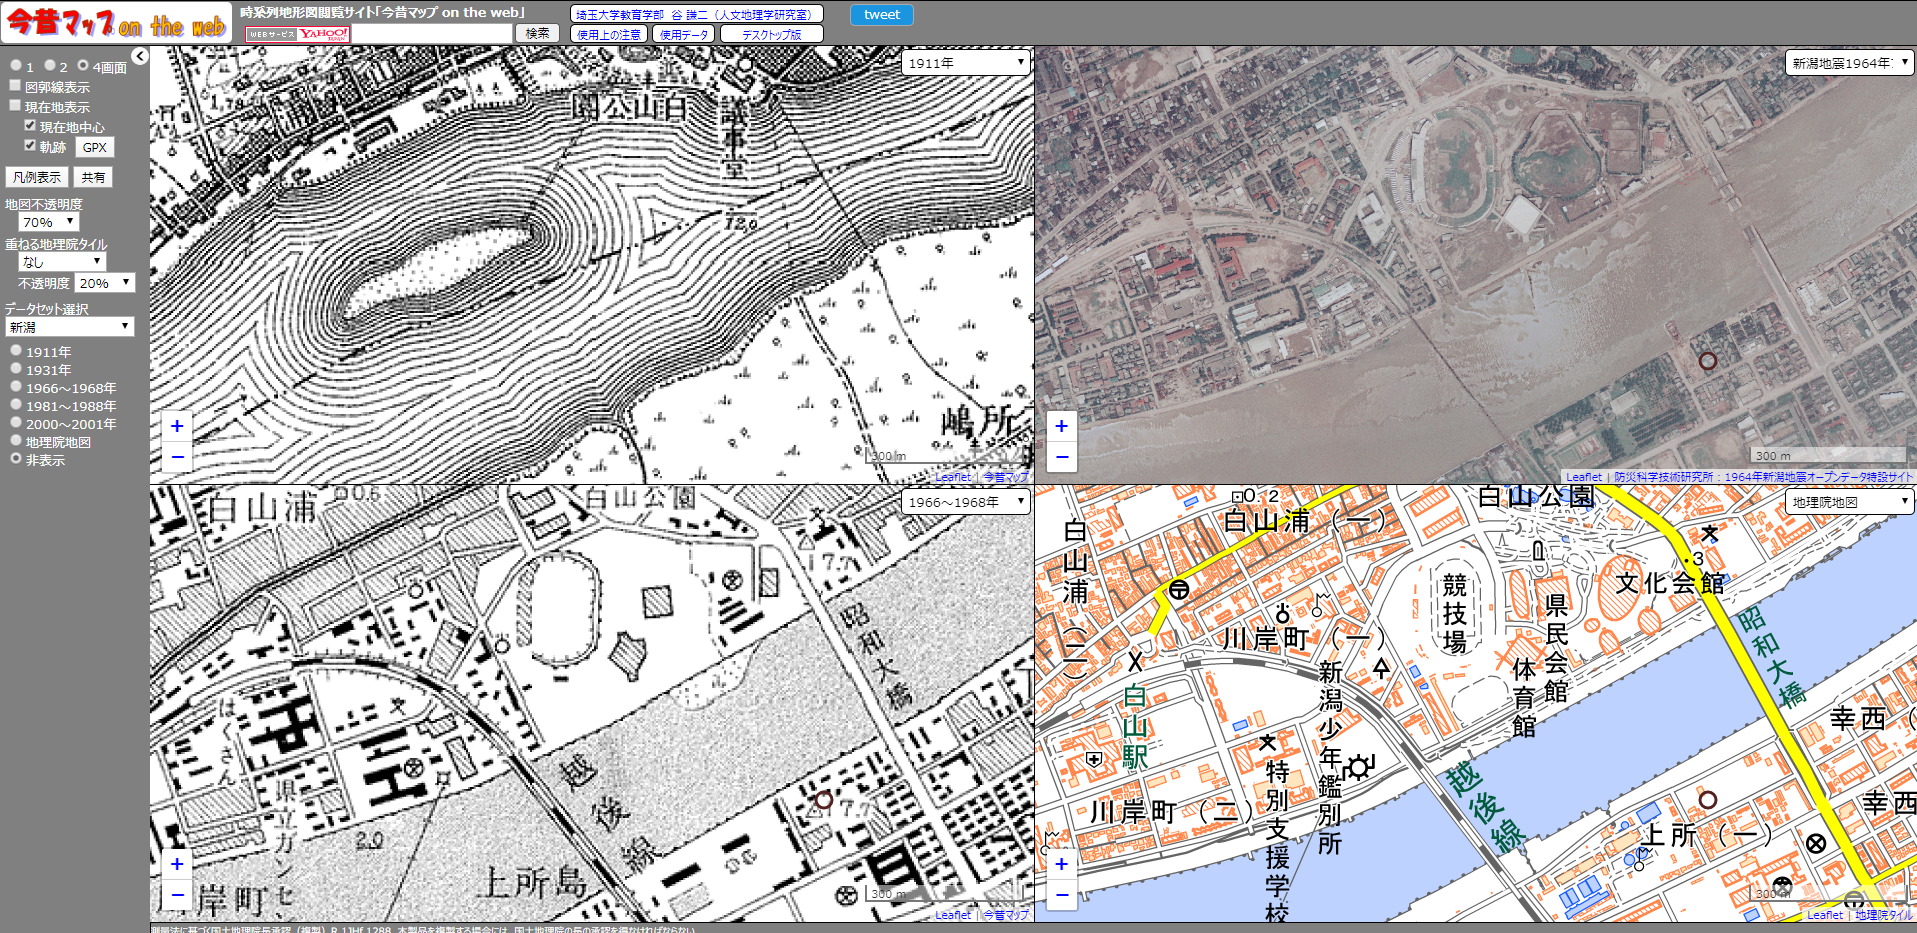Image resolution: width=1917 pixels, height=933 pixels.
Task: Enable the 図郭線表示 checkbox
Action: point(16,86)
